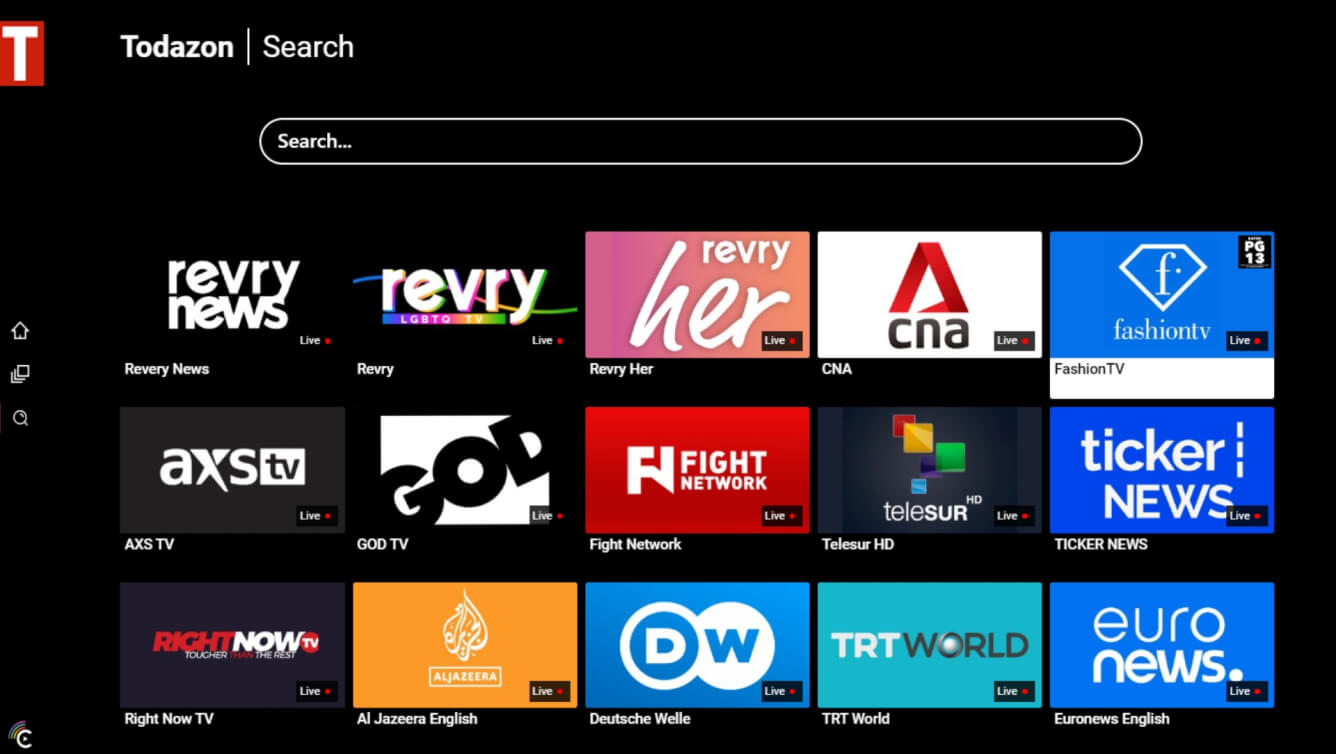Viewport: 1336px width, 754px height.
Task: Click the "Revery News" title text
Action: [167, 369]
